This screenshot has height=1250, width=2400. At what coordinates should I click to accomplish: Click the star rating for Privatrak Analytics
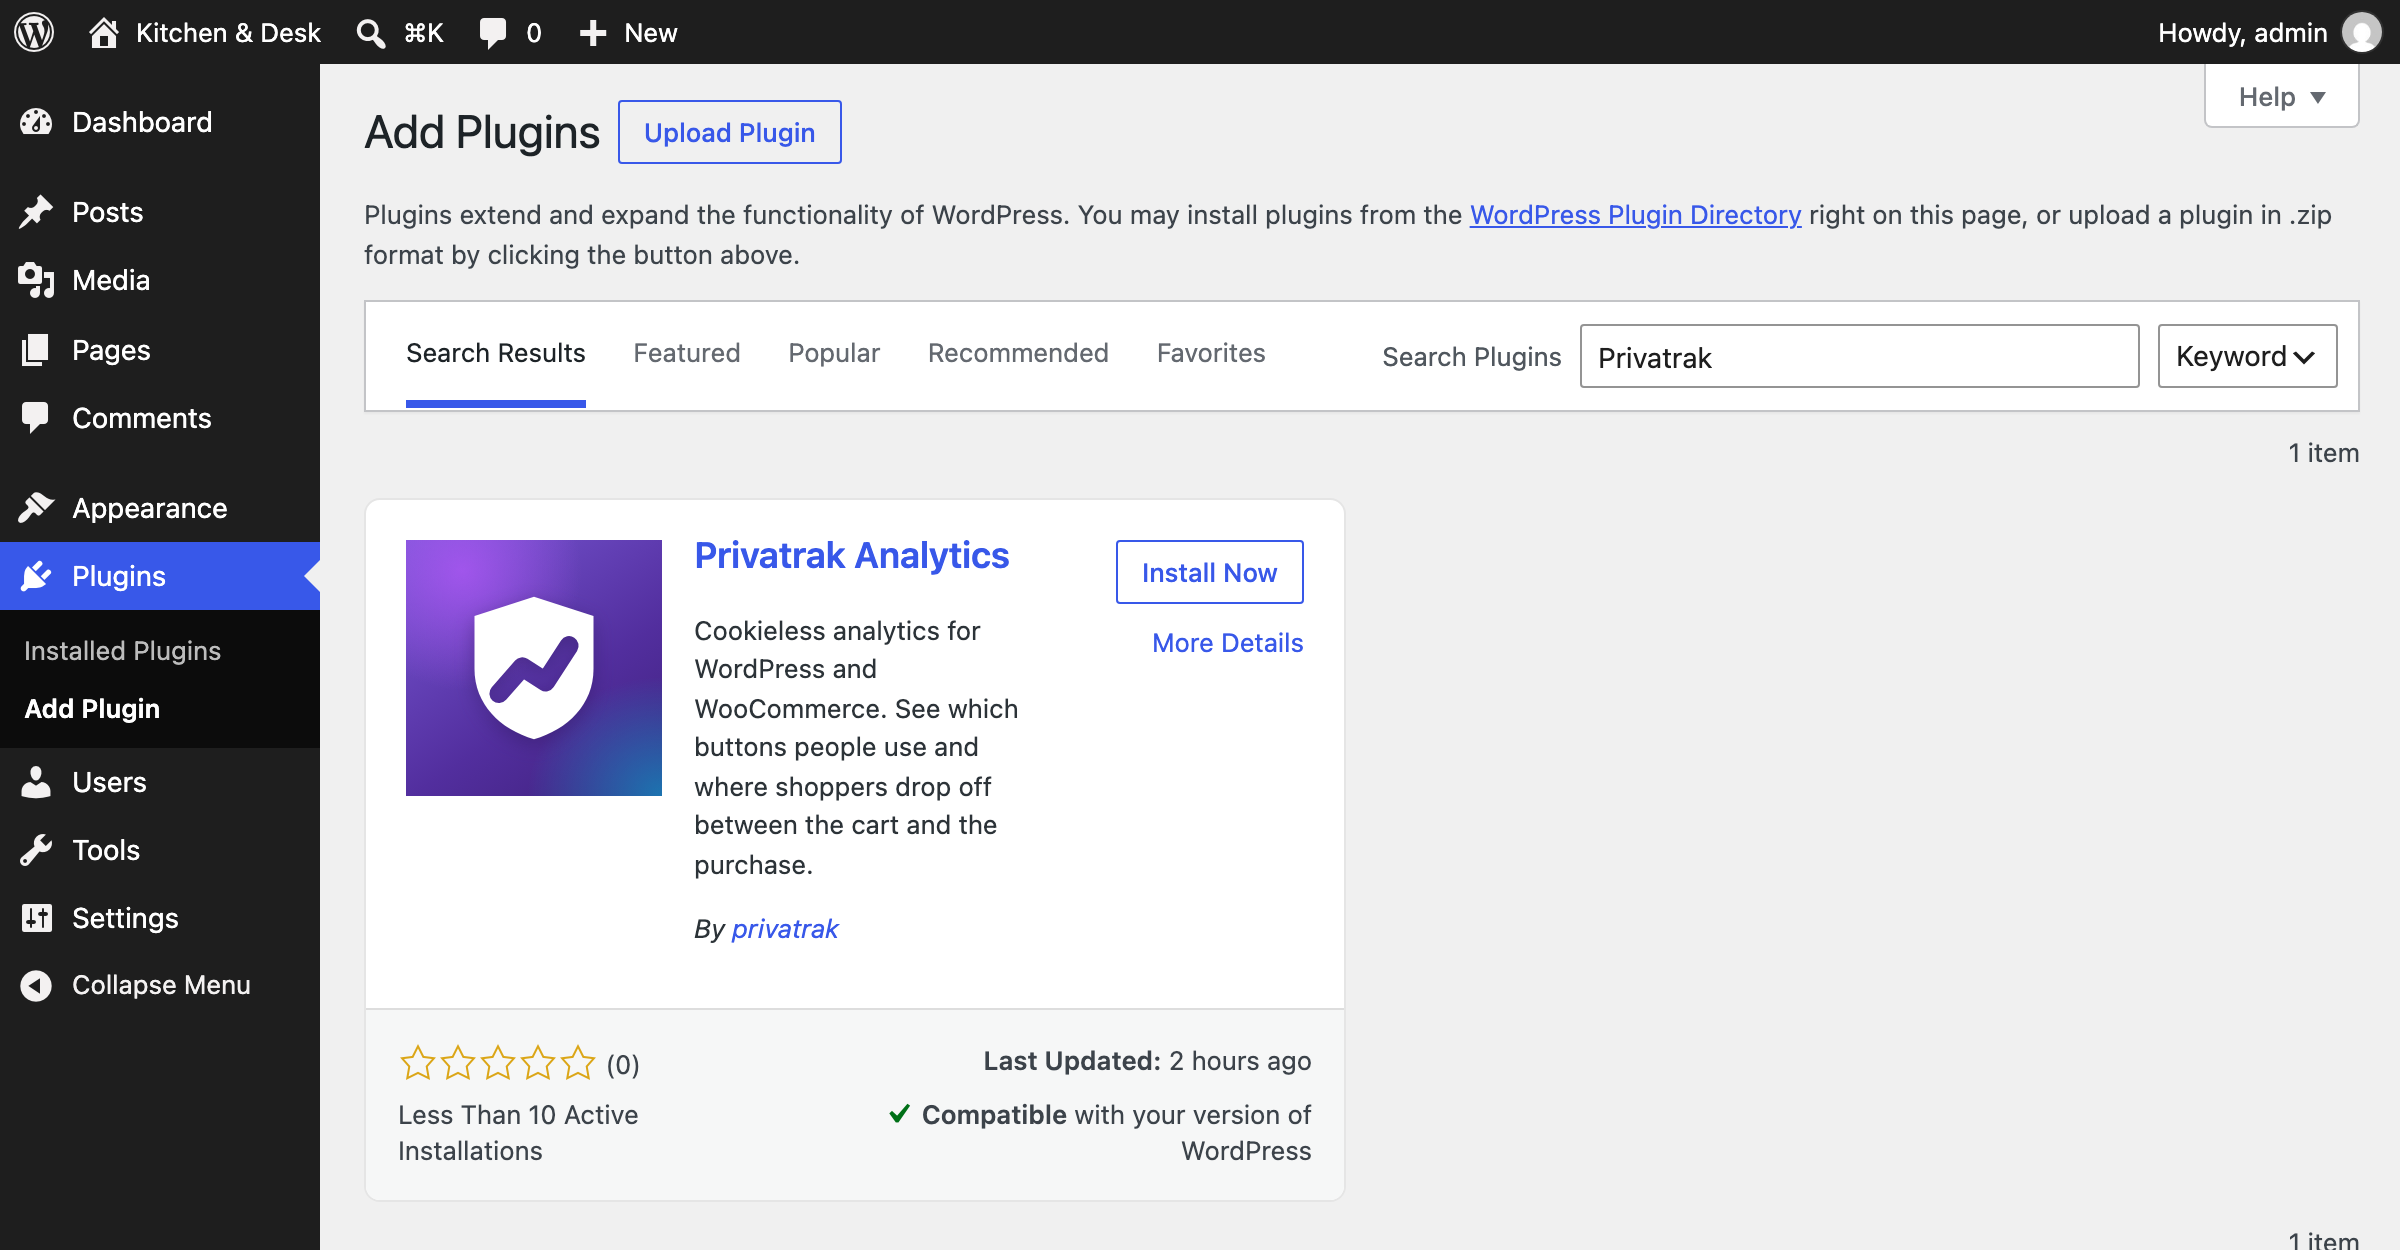[x=498, y=1063]
